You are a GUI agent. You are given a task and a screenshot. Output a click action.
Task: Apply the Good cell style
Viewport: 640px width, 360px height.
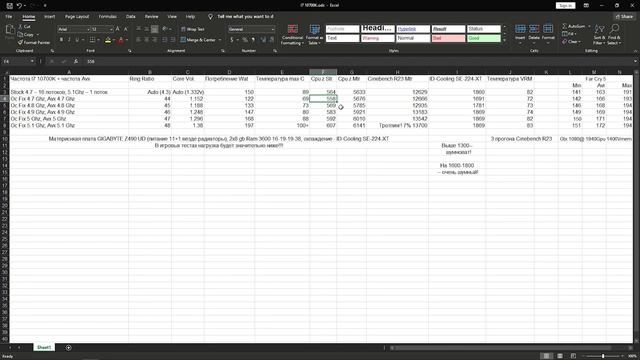484,38
